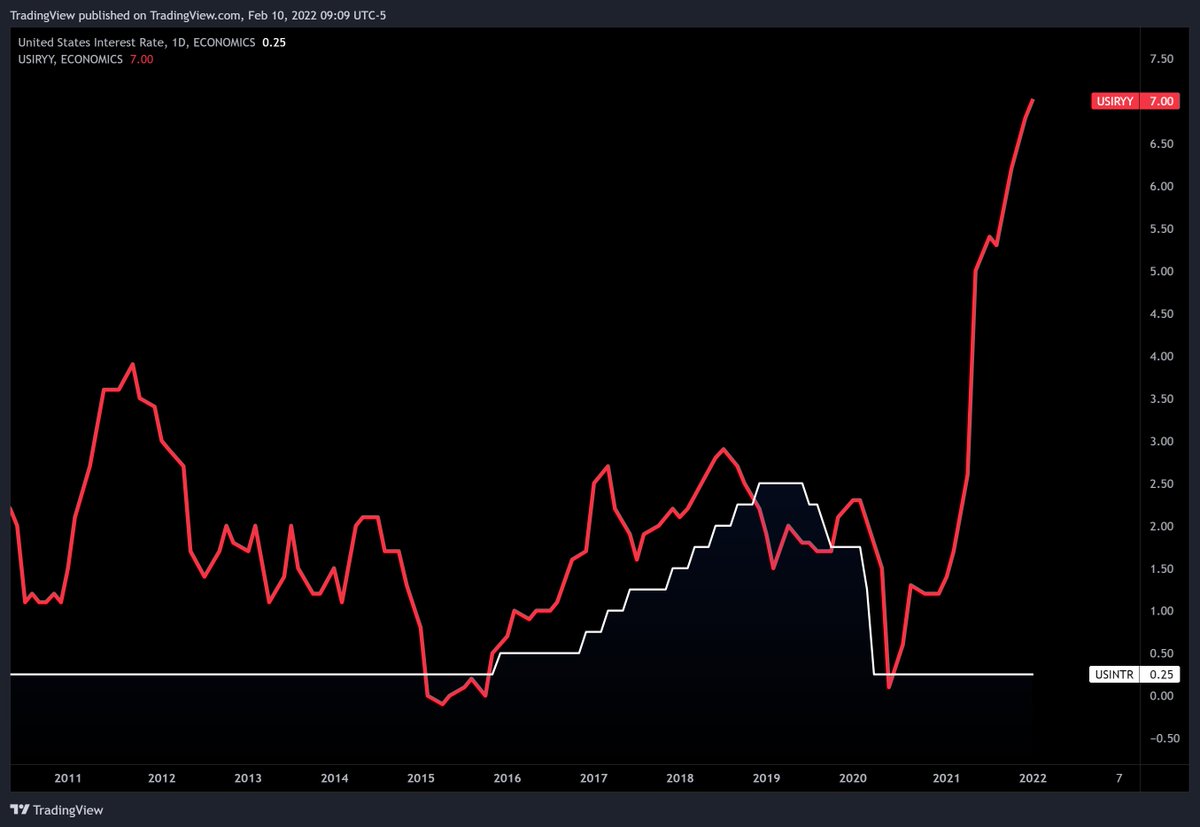Viewport: 1200px width, 827px height.
Task: Click the red USIRYY price label tag
Action: [x=1136, y=101]
